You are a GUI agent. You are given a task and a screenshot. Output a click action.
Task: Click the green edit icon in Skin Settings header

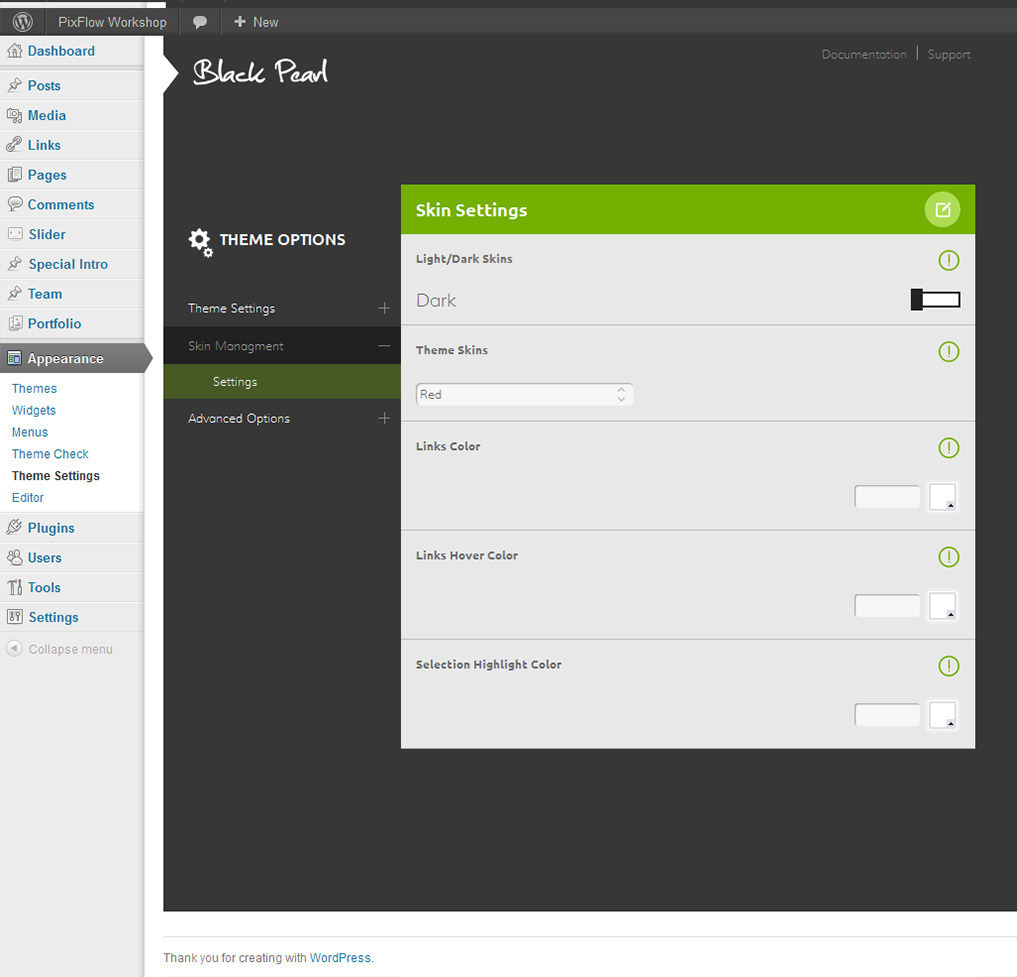point(942,210)
